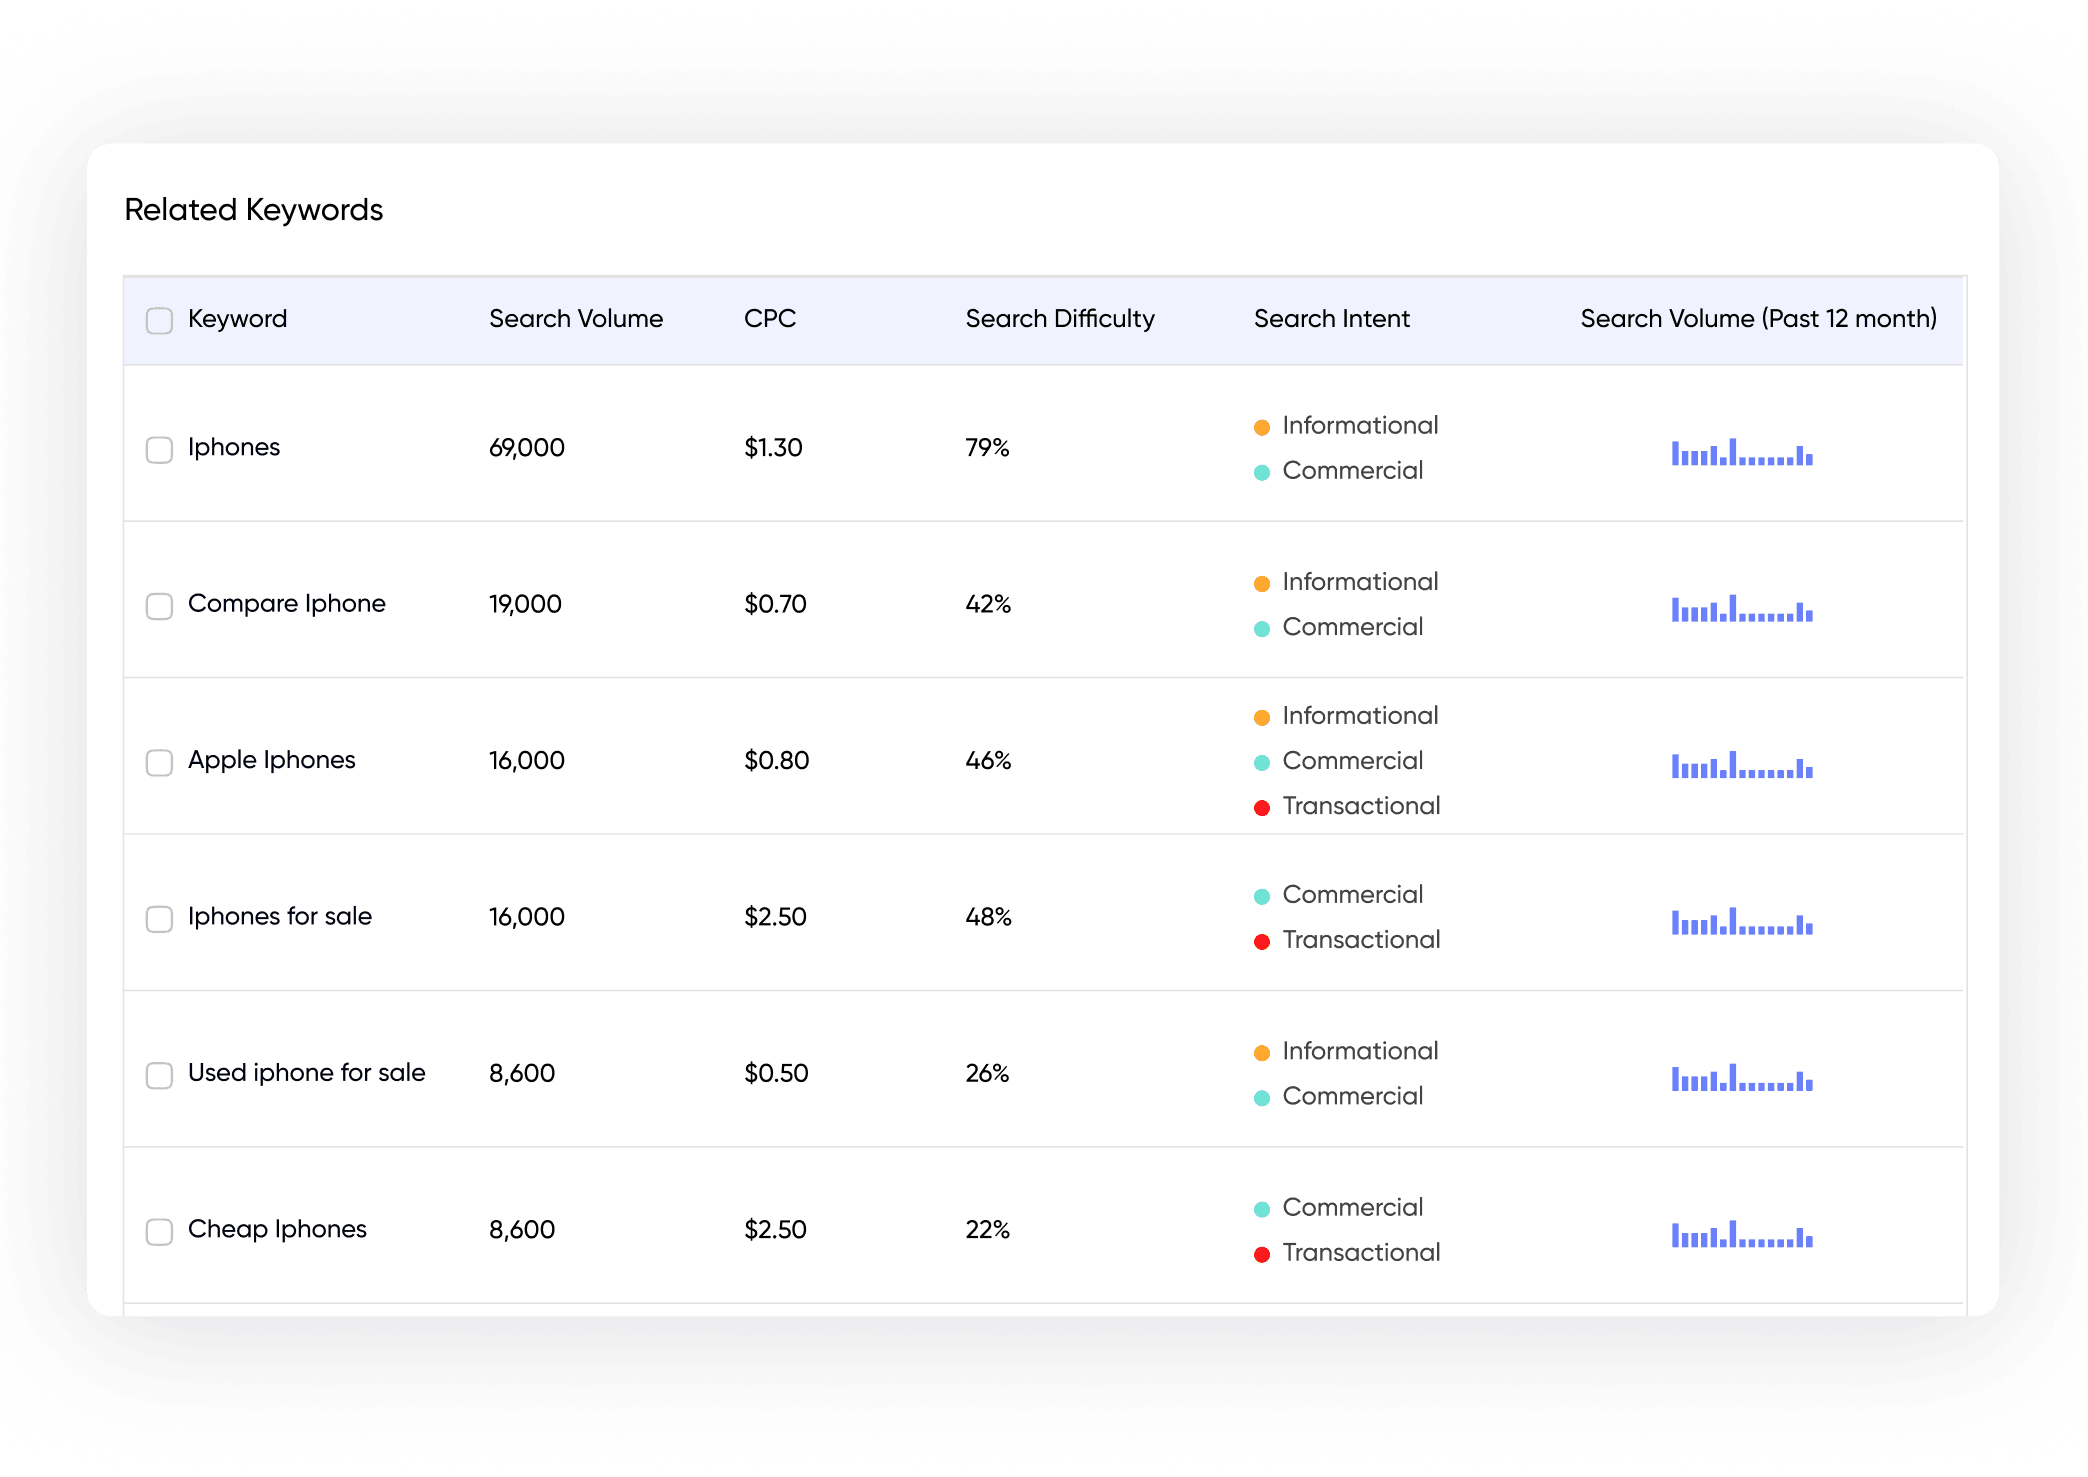Check the Apple Iphones row checkbox
This screenshot has height=1477, width=2088.
pyautogui.click(x=159, y=762)
